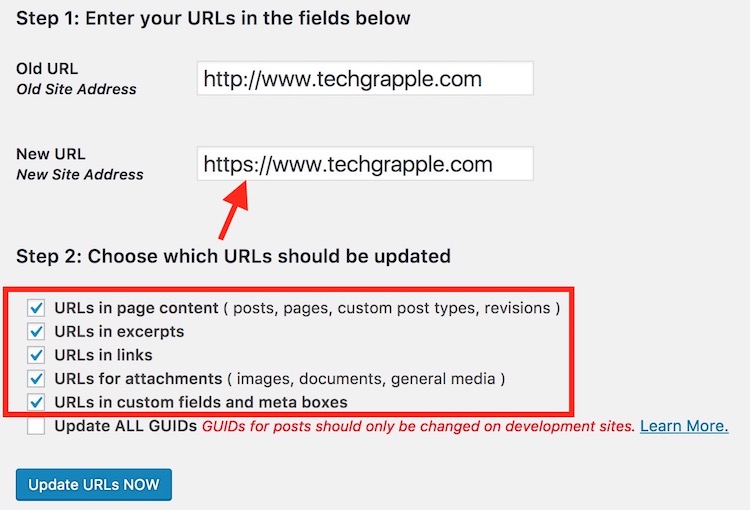Image resolution: width=750 pixels, height=510 pixels.
Task: Click the 'URLs in links' label text
Action: [x=104, y=355]
